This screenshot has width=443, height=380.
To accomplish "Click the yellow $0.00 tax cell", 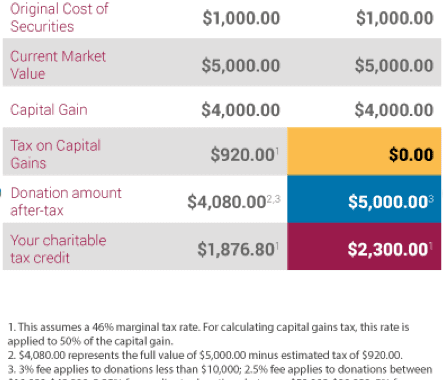I will [364, 151].
